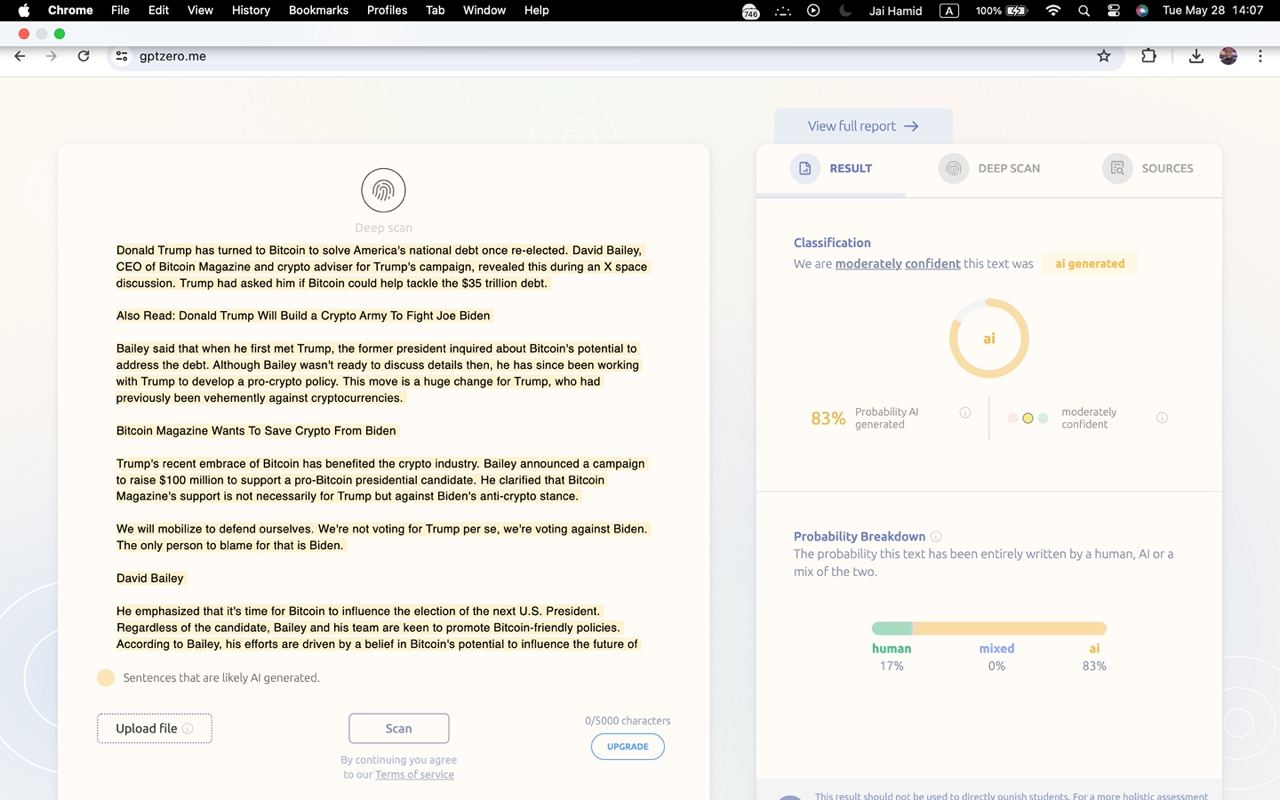This screenshot has width=1280, height=800.
Task: Click the Upload file button
Action: pyautogui.click(x=154, y=728)
